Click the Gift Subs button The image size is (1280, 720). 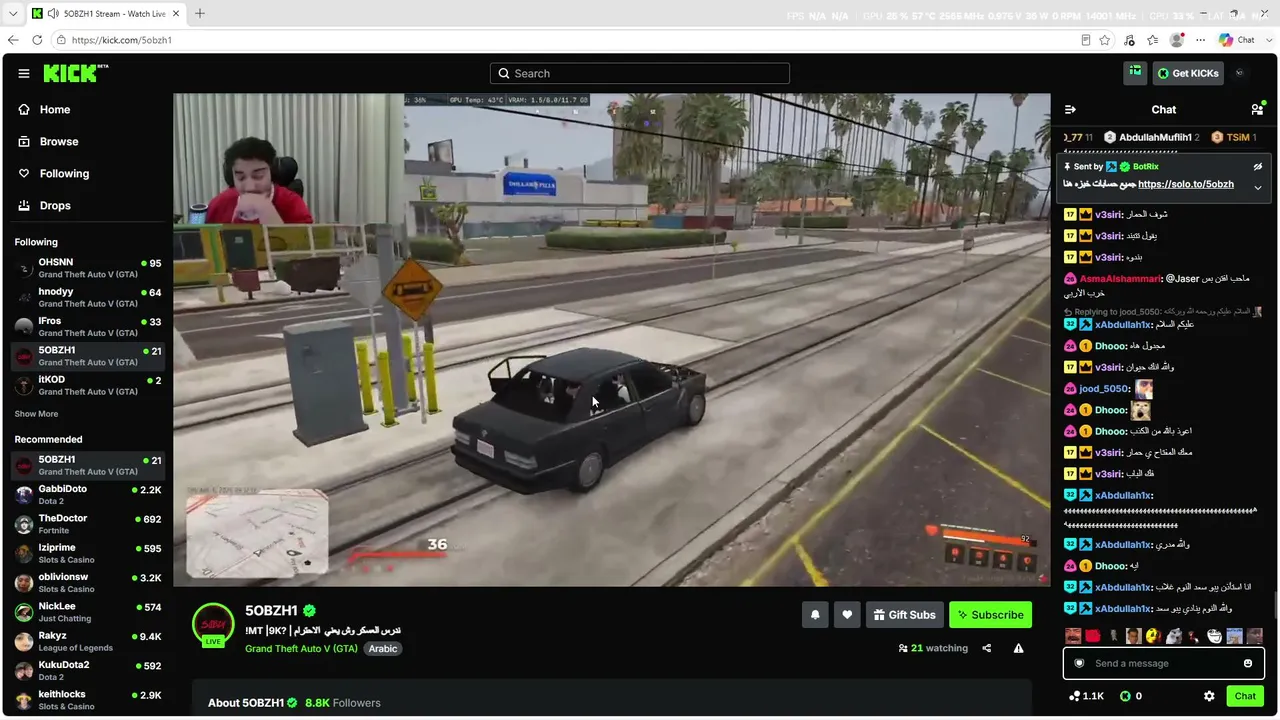click(904, 615)
